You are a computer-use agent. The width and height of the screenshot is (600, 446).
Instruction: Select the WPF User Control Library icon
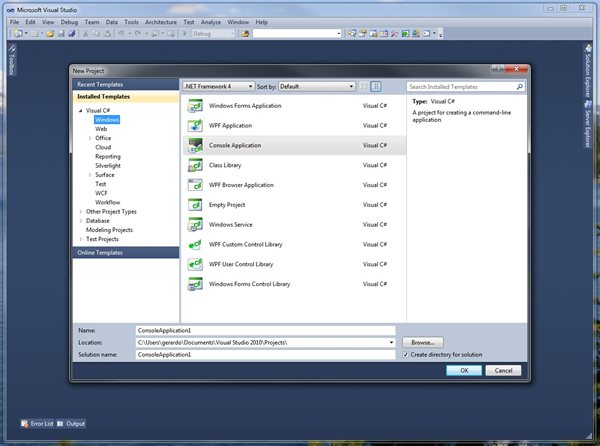pos(195,264)
